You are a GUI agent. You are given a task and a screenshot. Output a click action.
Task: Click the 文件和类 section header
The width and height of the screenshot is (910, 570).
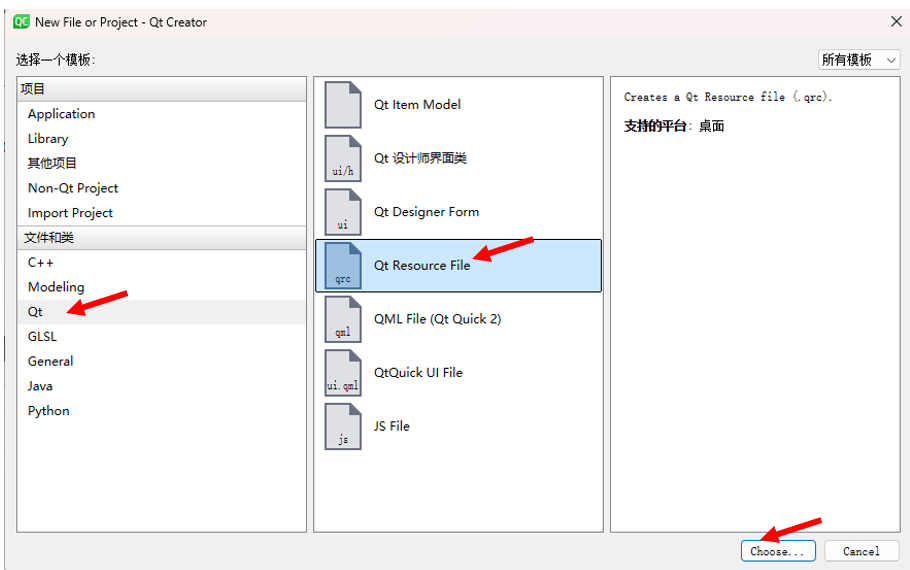pos(161,238)
